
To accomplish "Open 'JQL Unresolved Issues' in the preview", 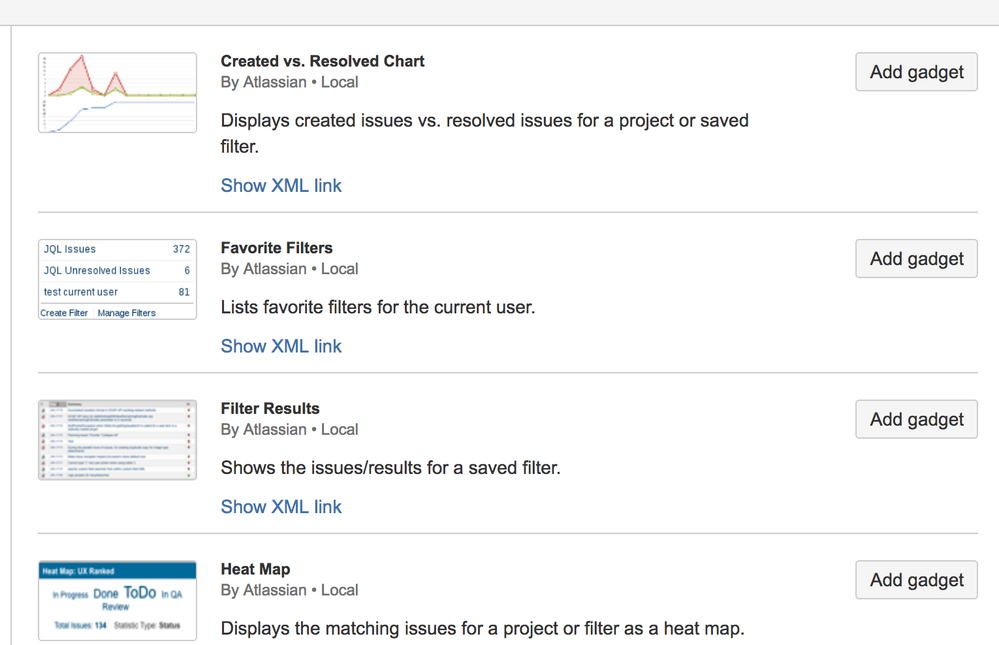I will (x=97, y=271).
